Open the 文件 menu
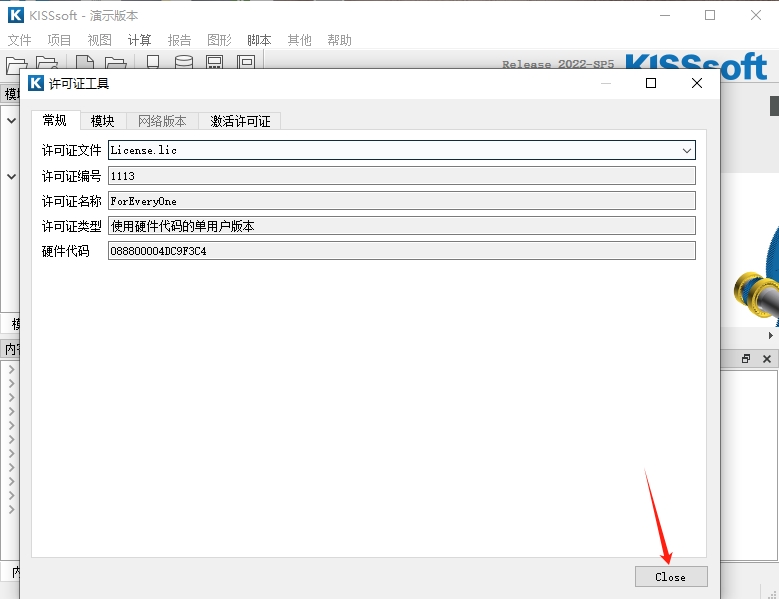The height and width of the screenshot is (599, 779). pyautogui.click(x=19, y=40)
